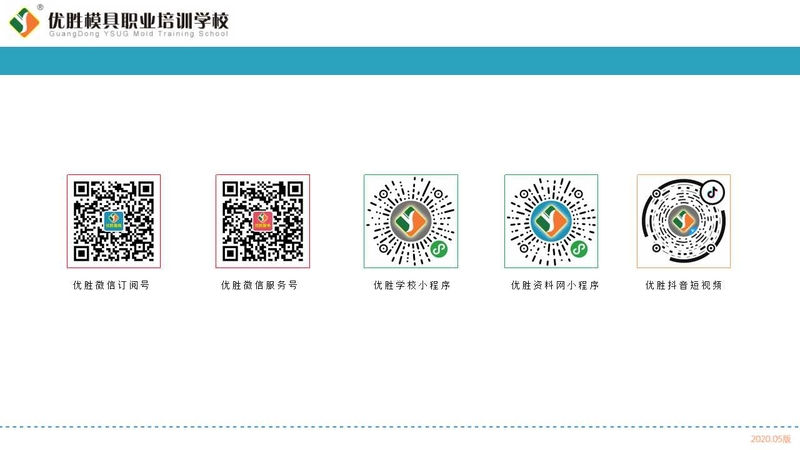The height and width of the screenshot is (450, 800).
Task: Click the 2020.05版 version text
Action: coord(770,439)
